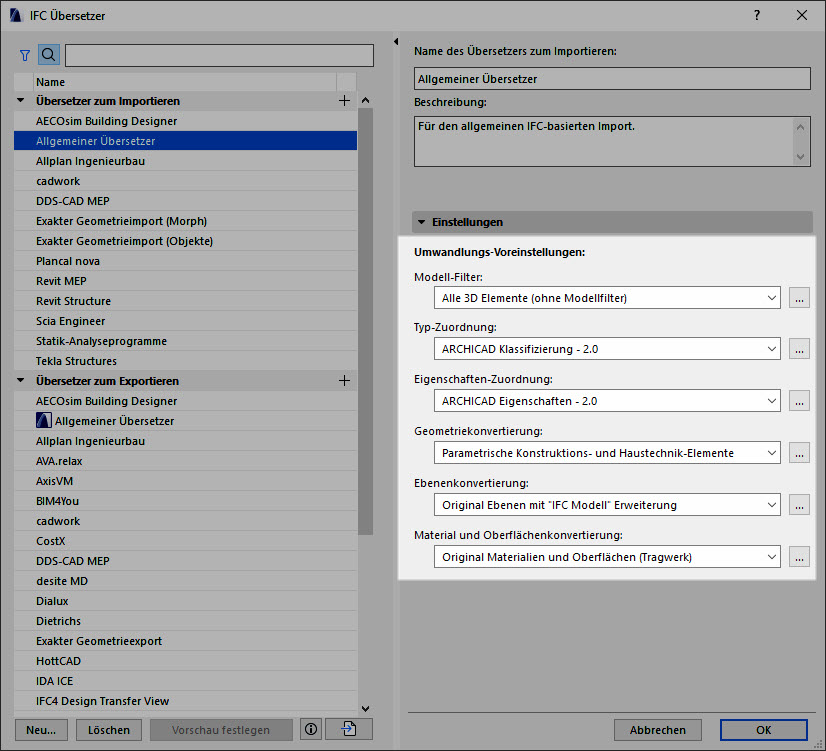
Task: Select Revit MEP translator
Action: (185, 281)
